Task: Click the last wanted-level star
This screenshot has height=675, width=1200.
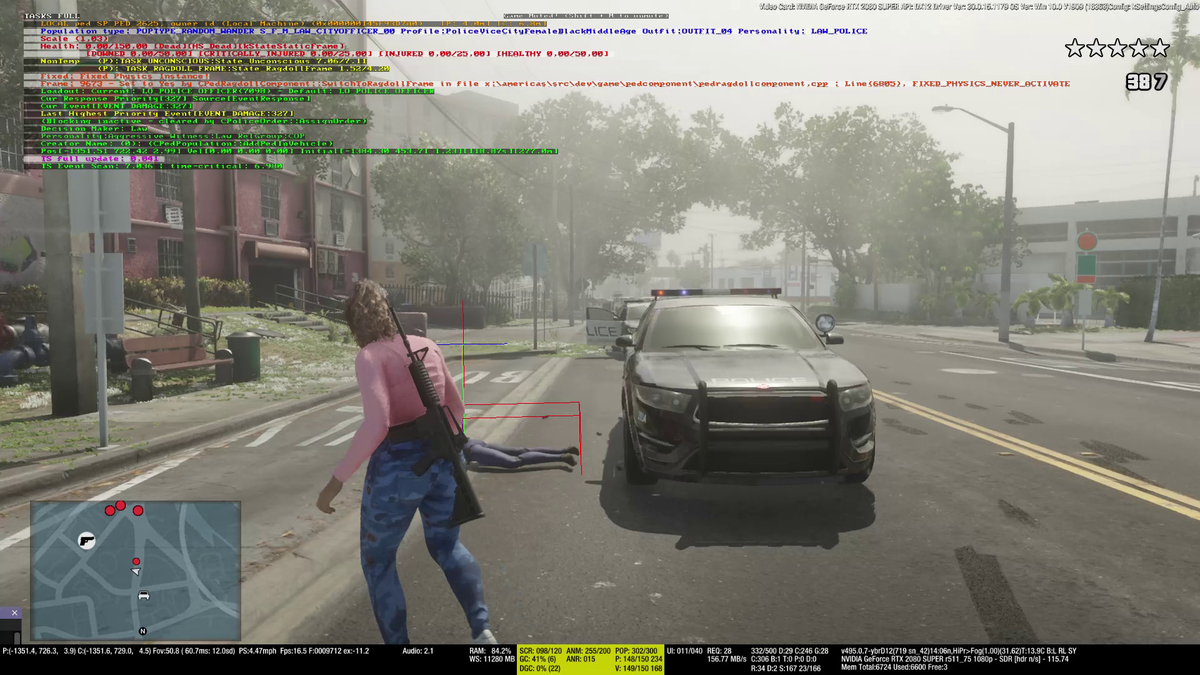Action: click(1159, 48)
